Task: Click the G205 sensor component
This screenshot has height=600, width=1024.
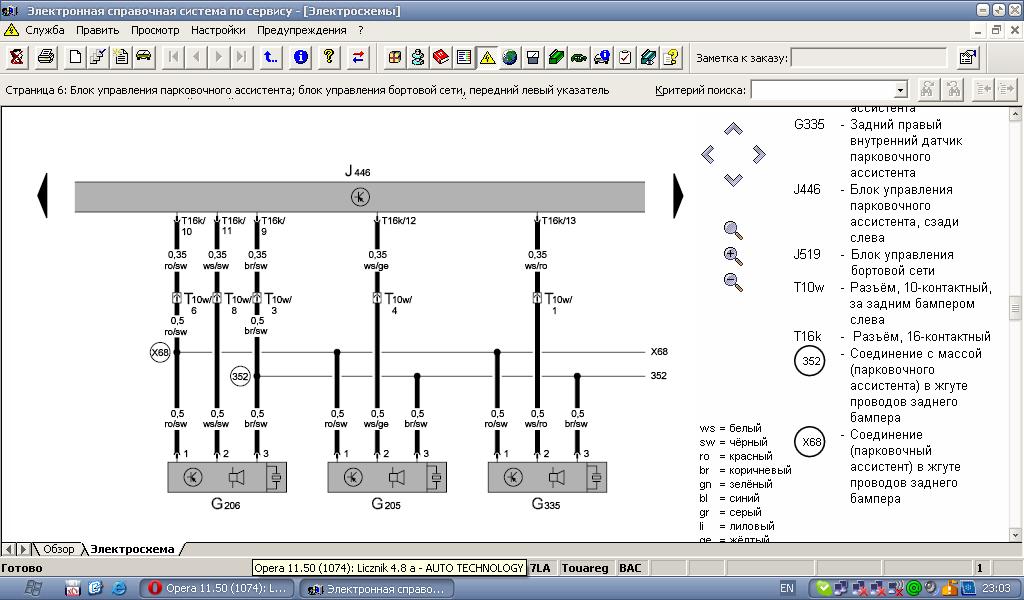Action: pos(387,477)
